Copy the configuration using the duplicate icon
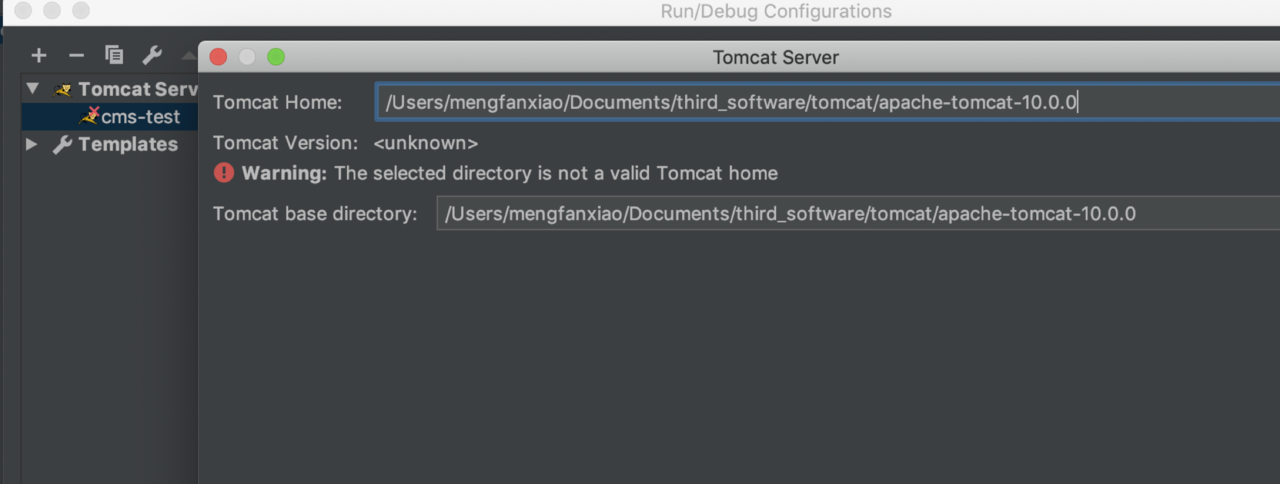Viewport: 1280px width, 484px height. tap(114, 55)
